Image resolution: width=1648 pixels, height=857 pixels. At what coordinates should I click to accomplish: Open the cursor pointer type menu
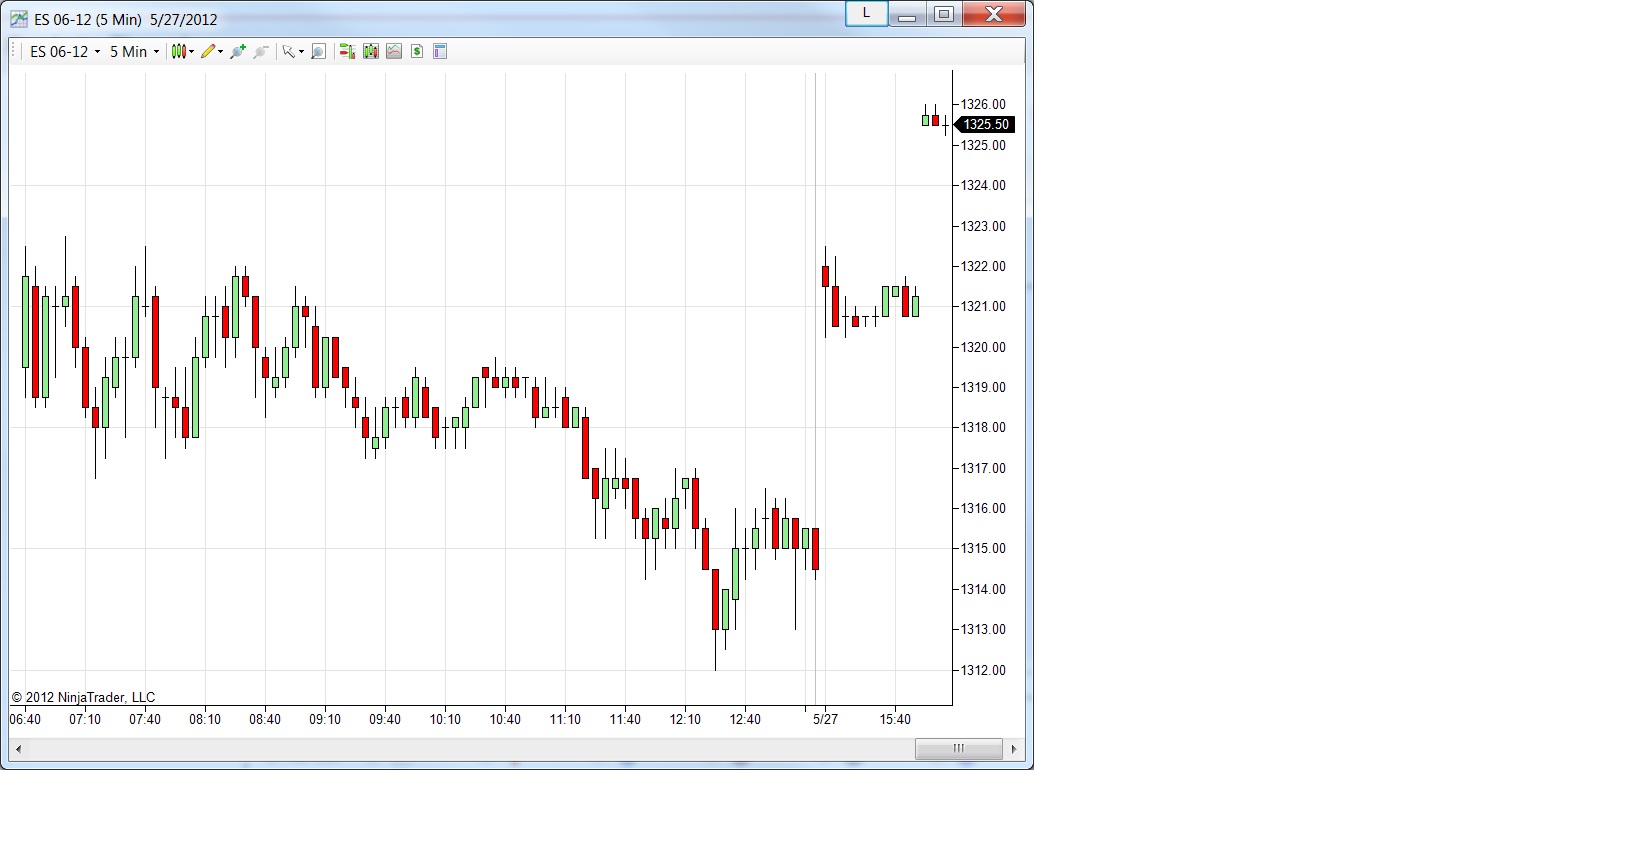pos(292,52)
